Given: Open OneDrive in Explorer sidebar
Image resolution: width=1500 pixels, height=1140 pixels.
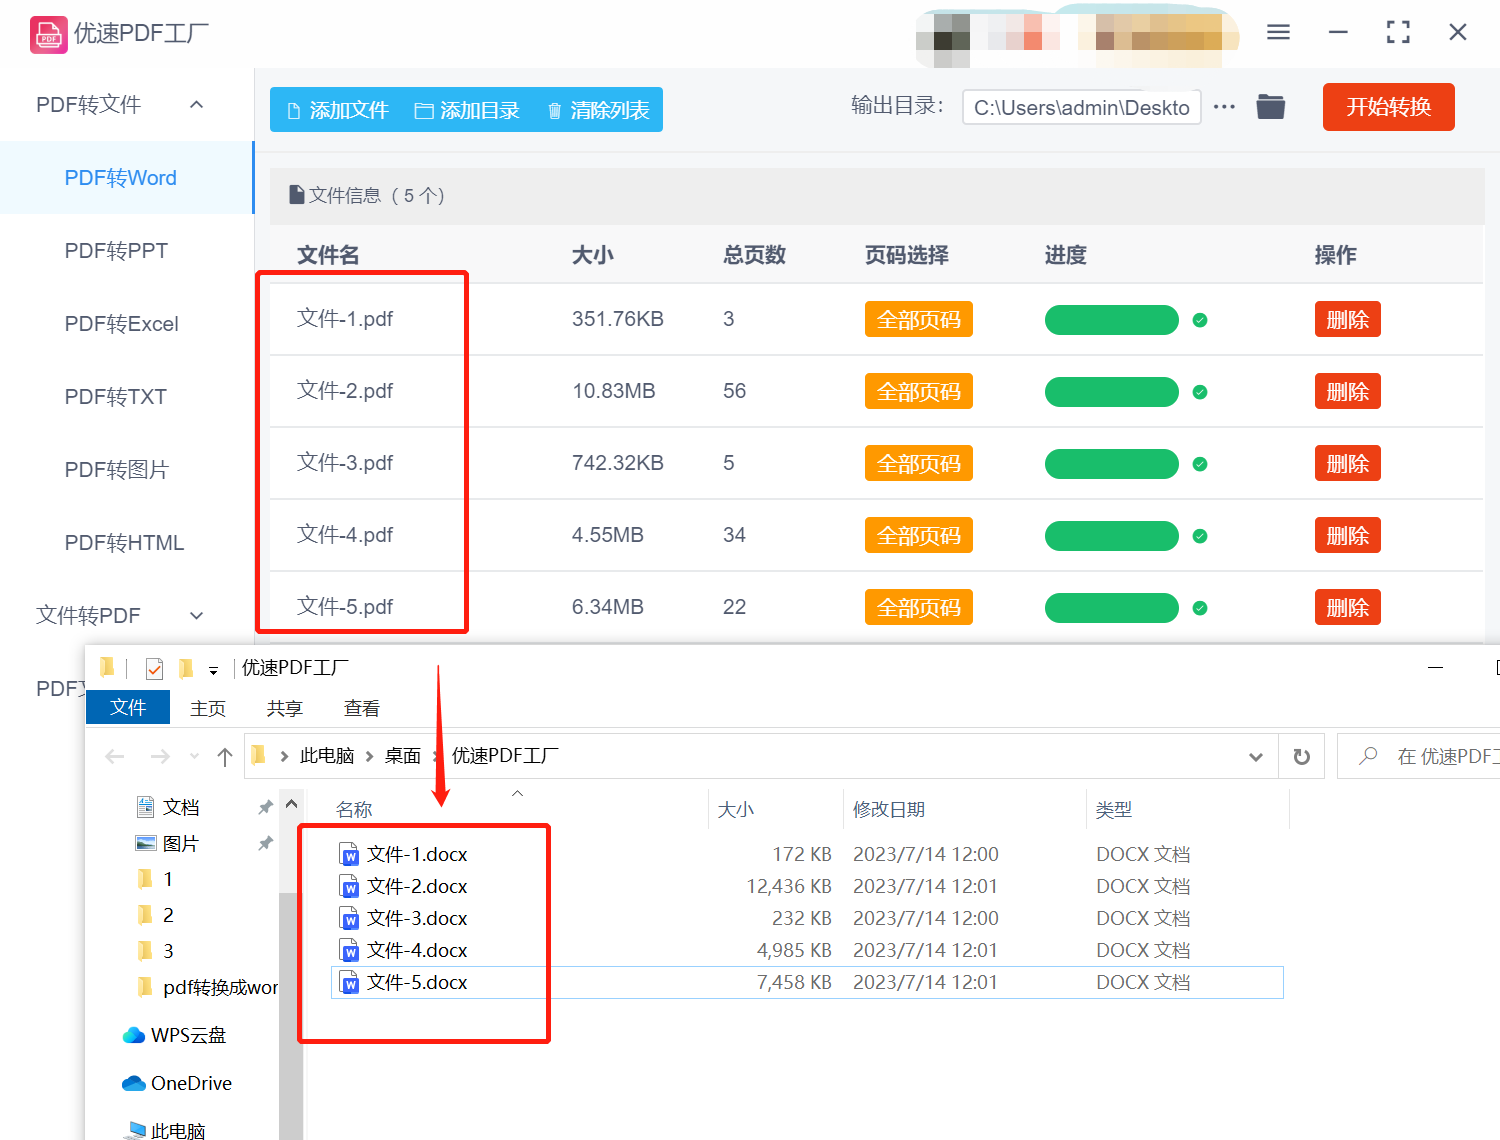Looking at the screenshot, I should coord(177,1083).
